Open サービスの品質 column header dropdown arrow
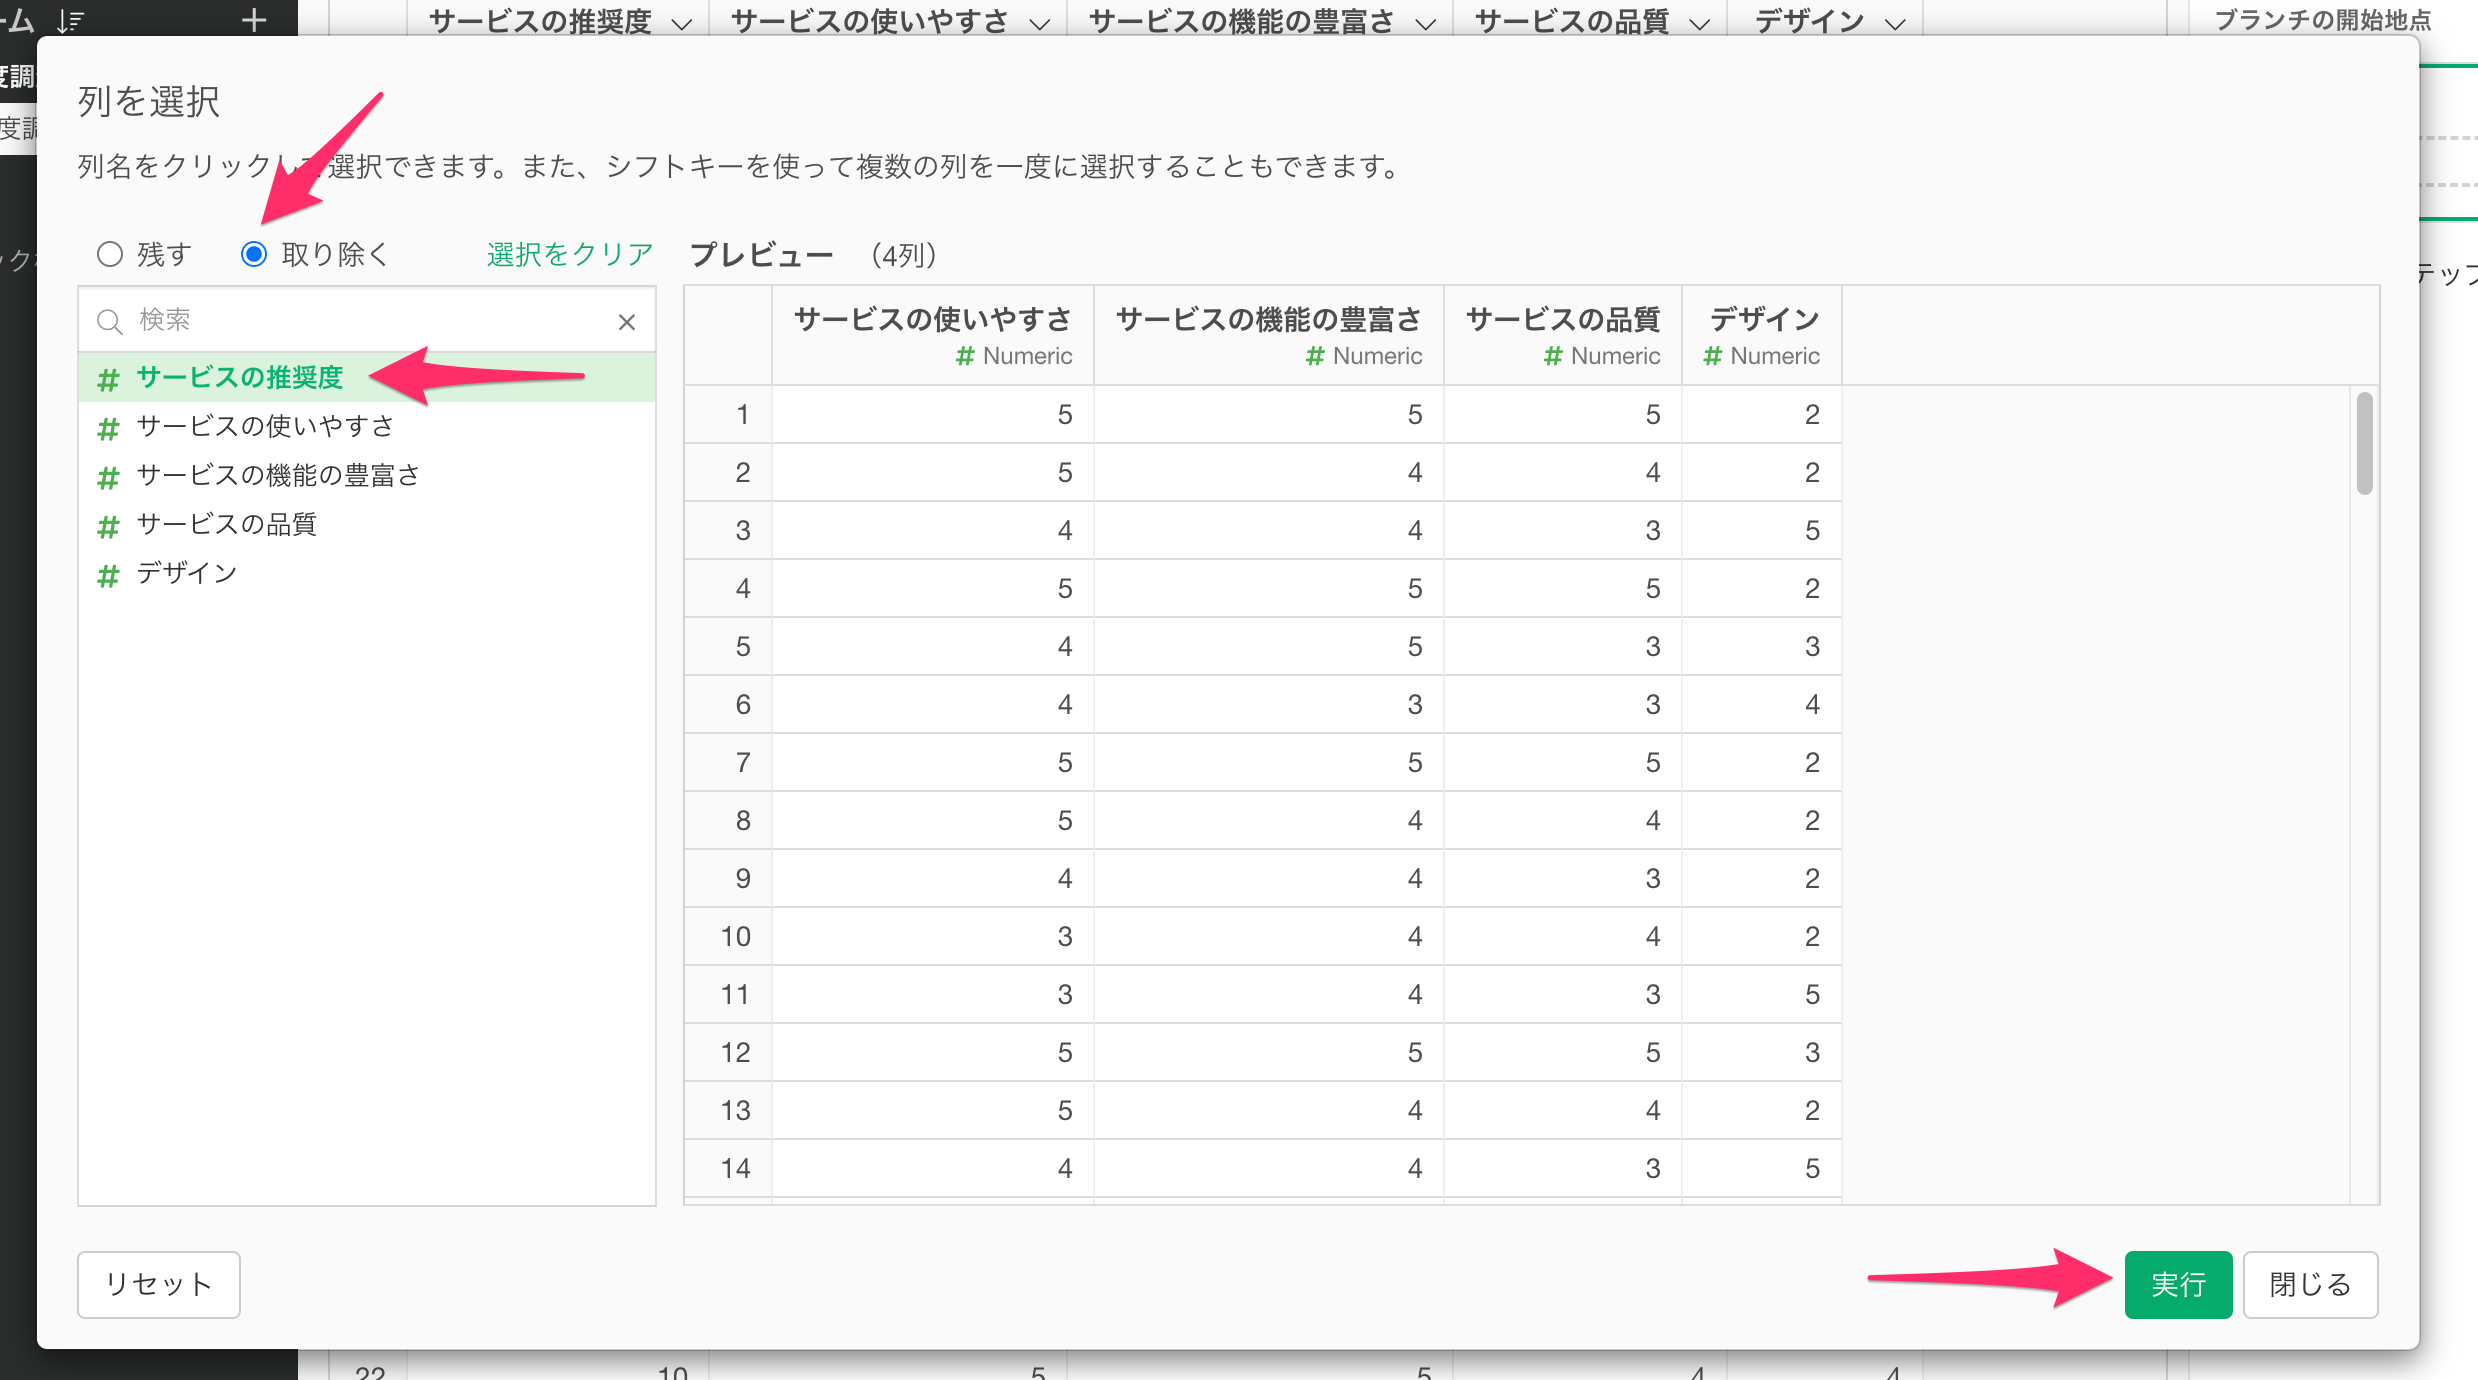Viewport: 2478px width, 1380px height. point(1699,23)
